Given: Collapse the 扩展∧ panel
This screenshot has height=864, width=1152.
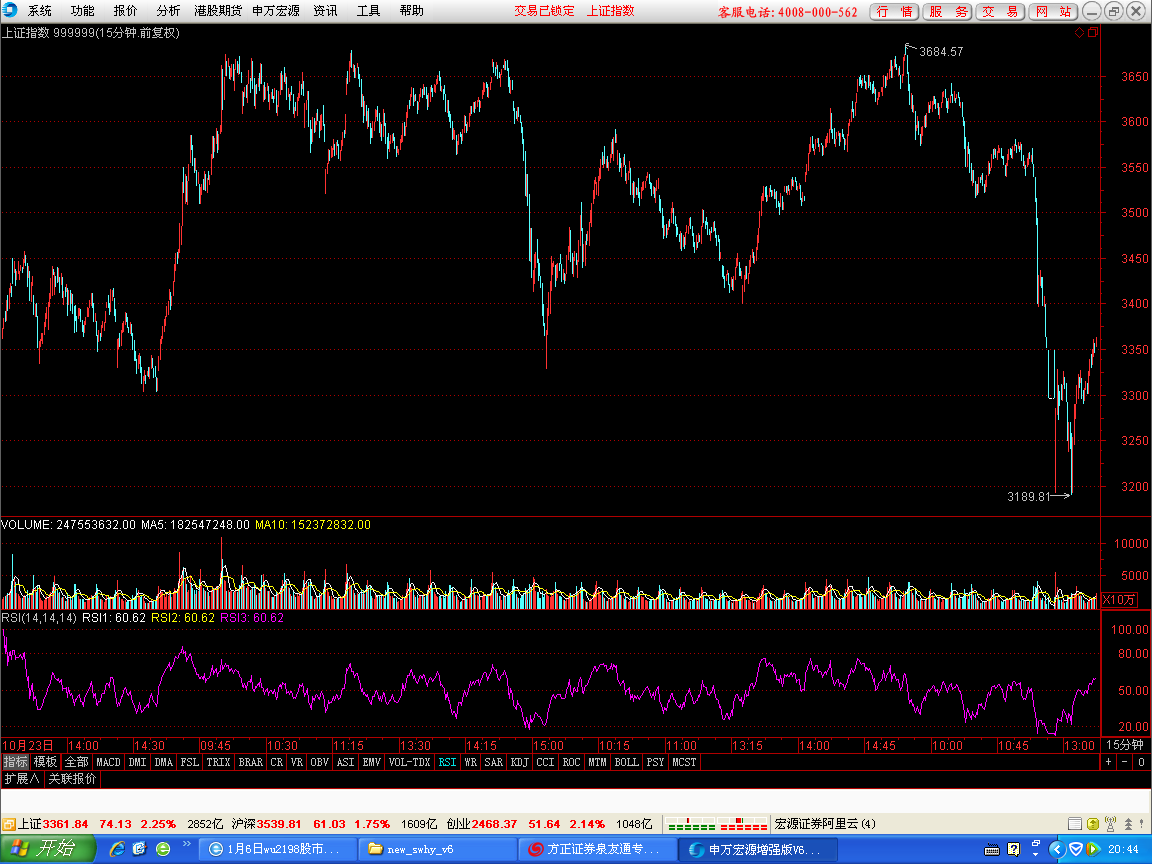Looking at the screenshot, I should click(x=21, y=779).
